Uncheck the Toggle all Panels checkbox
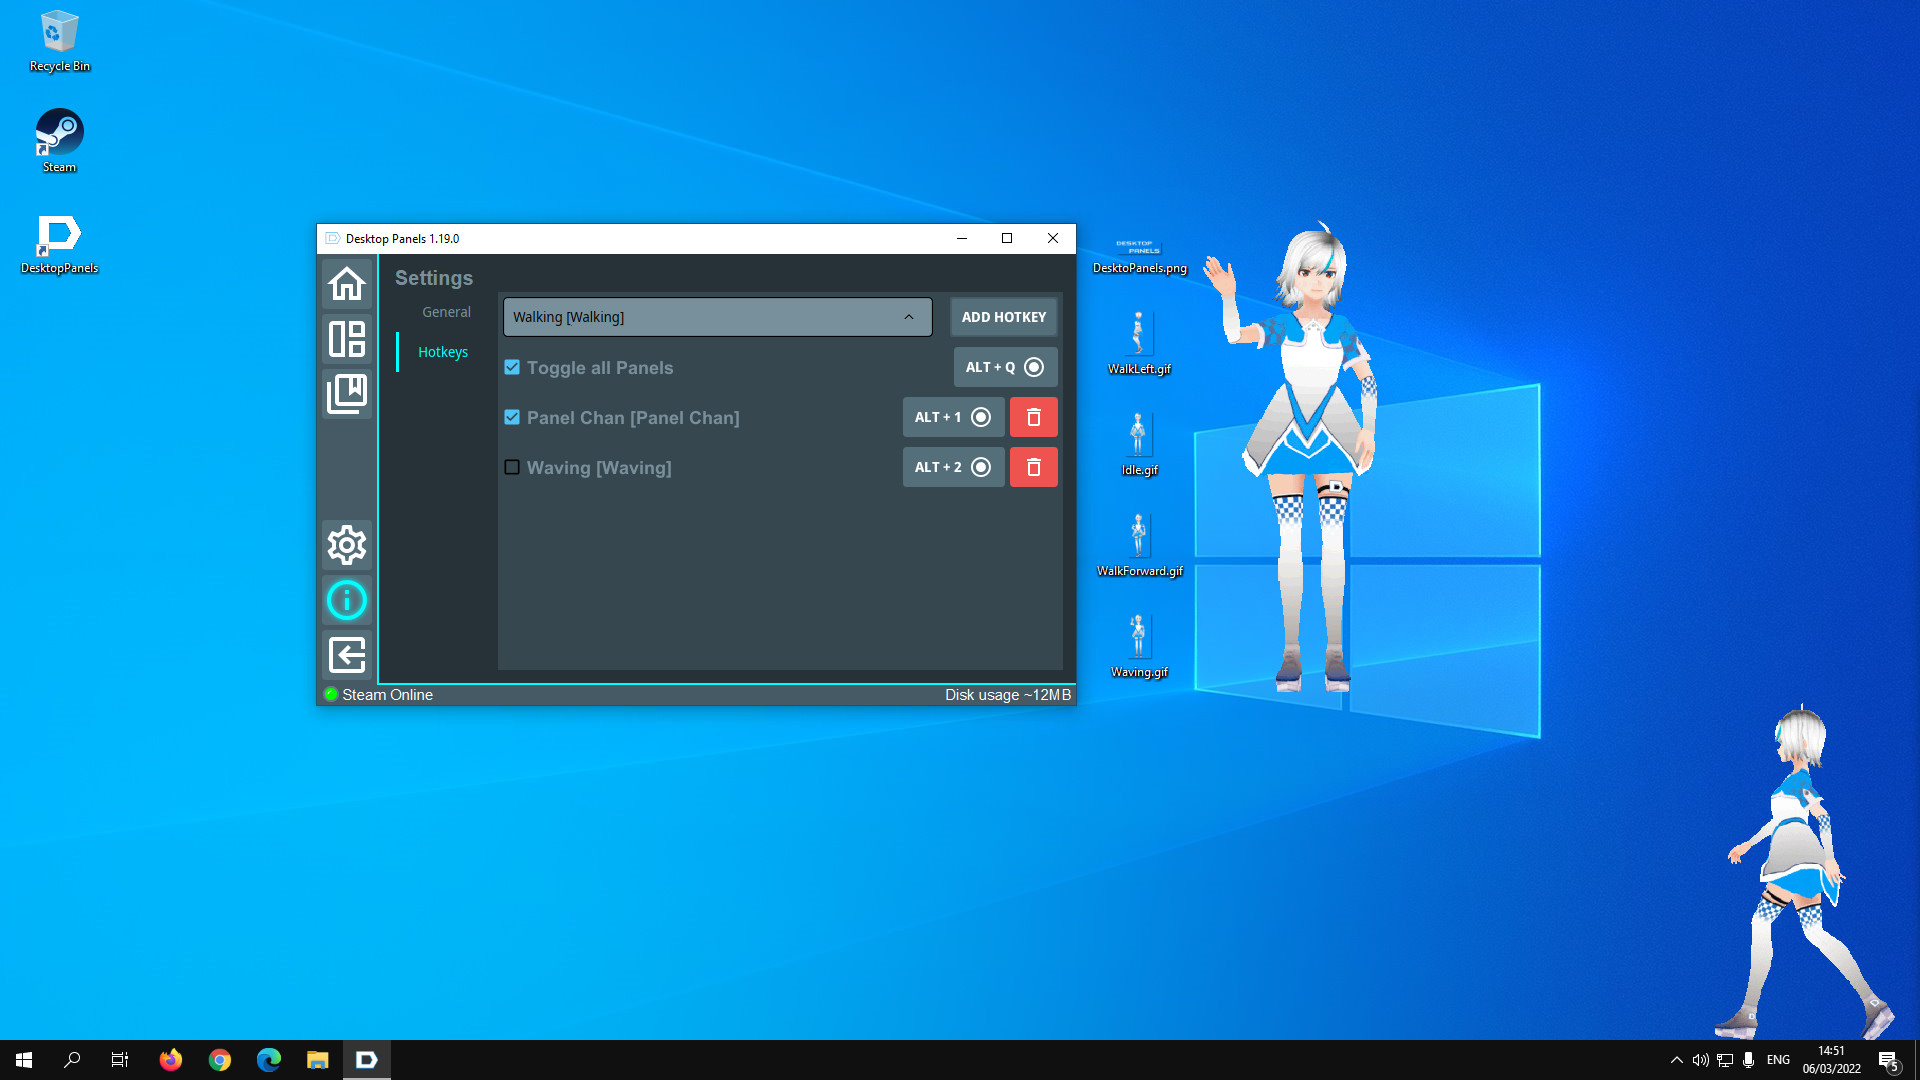The height and width of the screenshot is (1080, 1920). [x=512, y=367]
